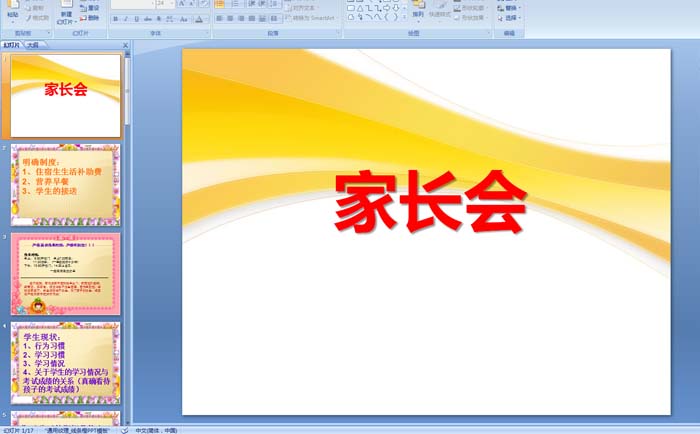Image resolution: width=700 pixels, height=434 pixels.
Task: Select the left brace shape
Action: [x=387, y=17]
